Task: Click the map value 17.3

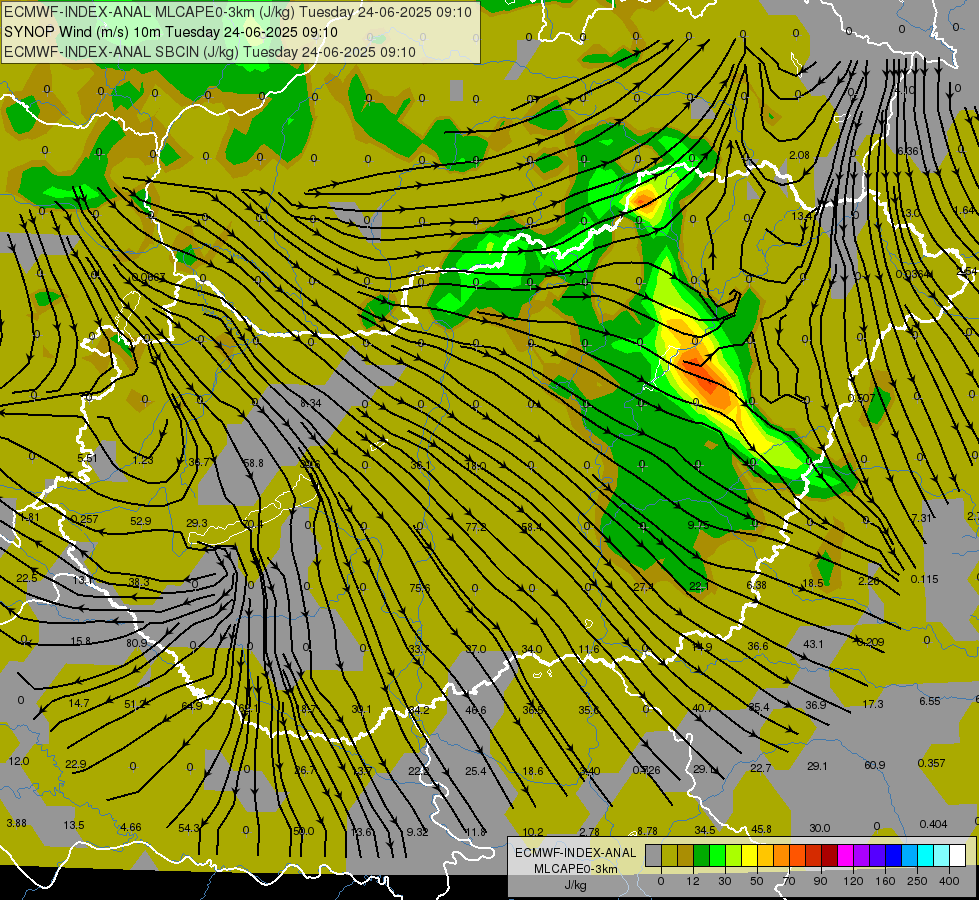Action: coord(873,704)
